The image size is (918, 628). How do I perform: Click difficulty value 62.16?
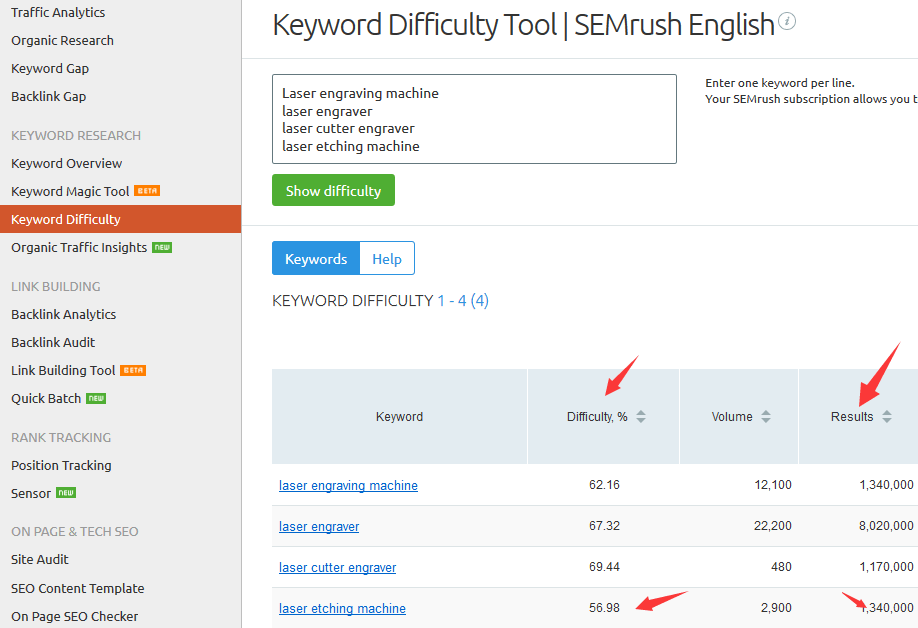(x=604, y=485)
